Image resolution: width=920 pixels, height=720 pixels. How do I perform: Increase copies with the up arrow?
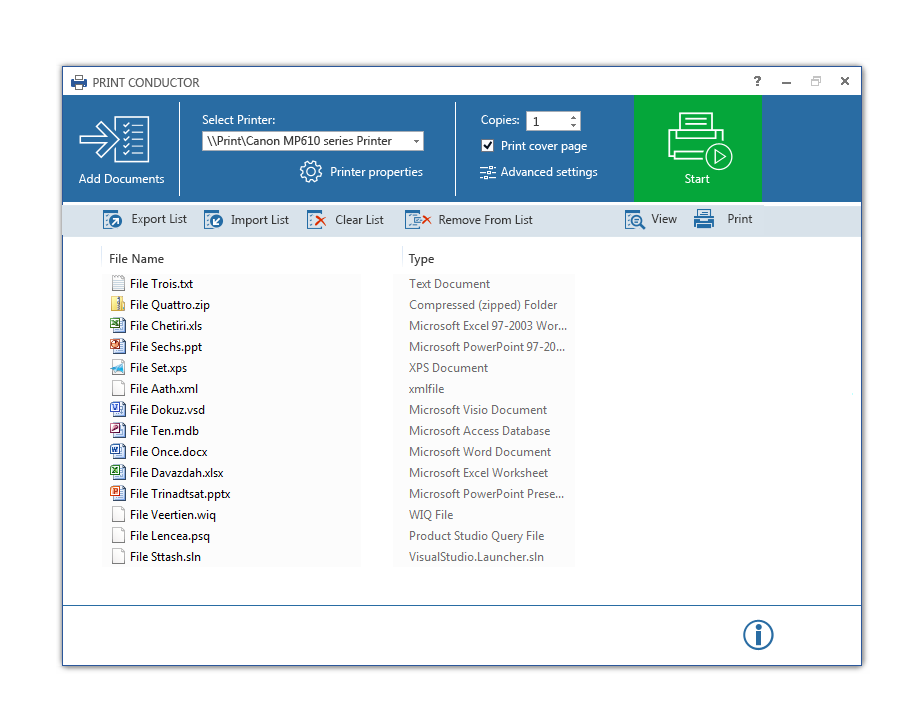573,117
